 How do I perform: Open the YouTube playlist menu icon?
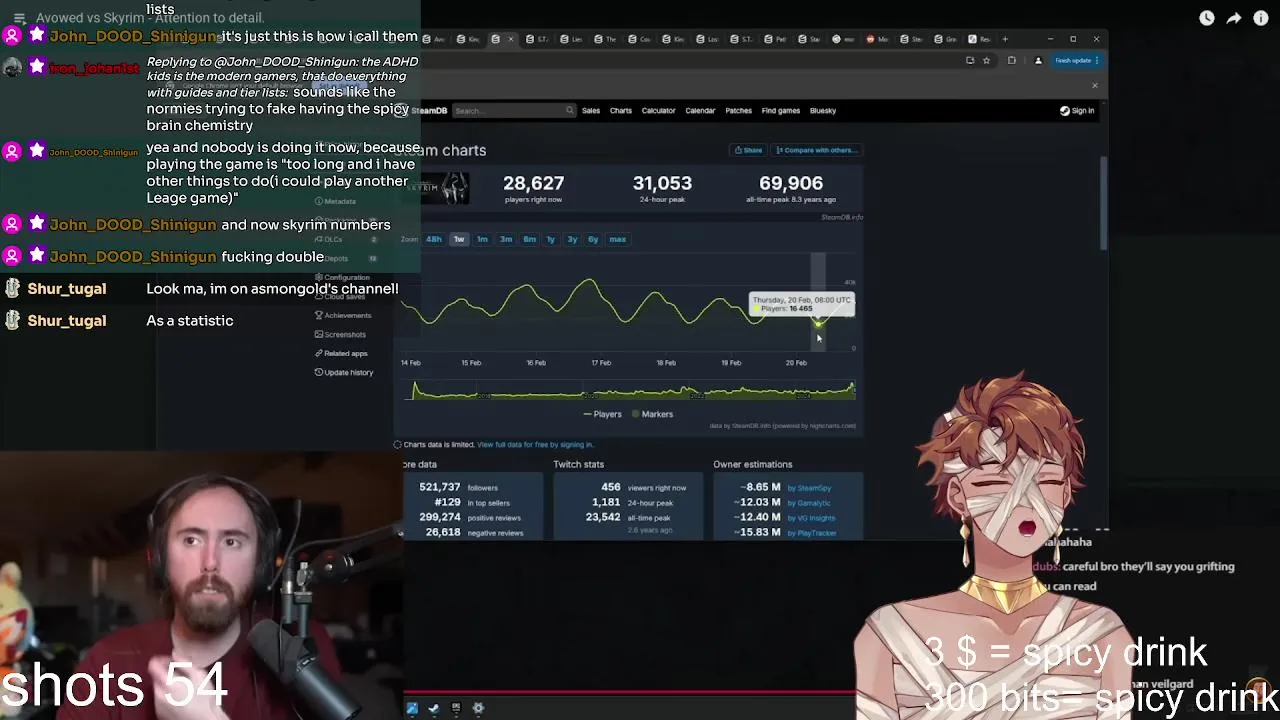[x=19, y=18]
